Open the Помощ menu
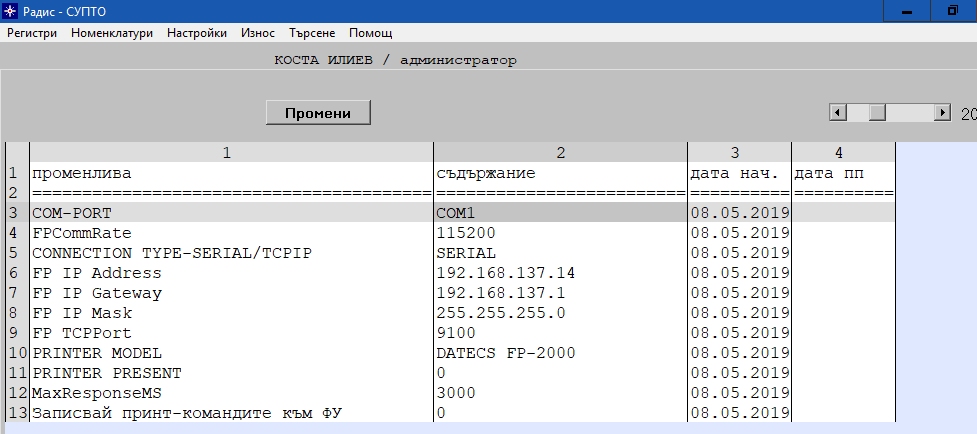Image resolution: width=977 pixels, height=434 pixels. (x=370, y=33)
